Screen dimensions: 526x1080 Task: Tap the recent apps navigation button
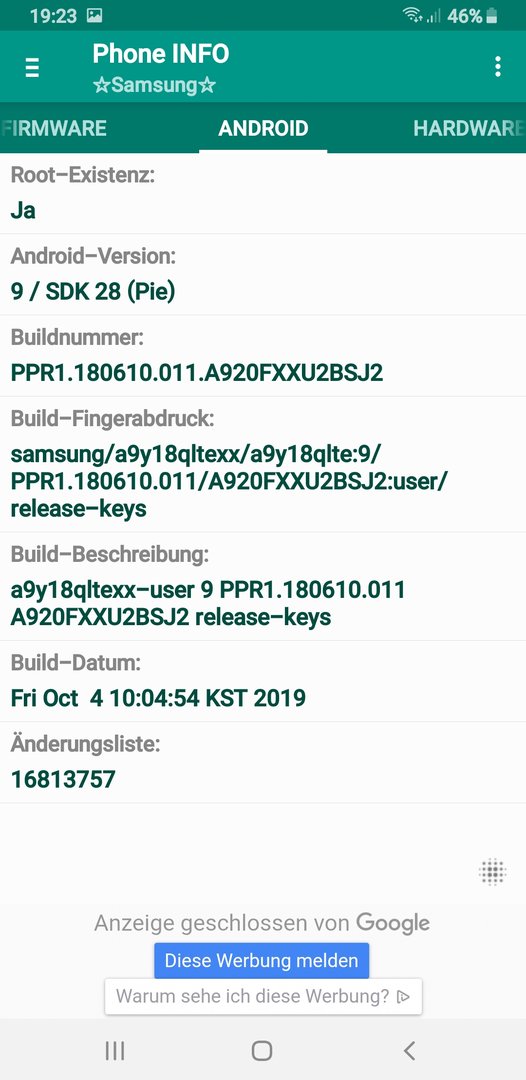[x=114, y=1050]
